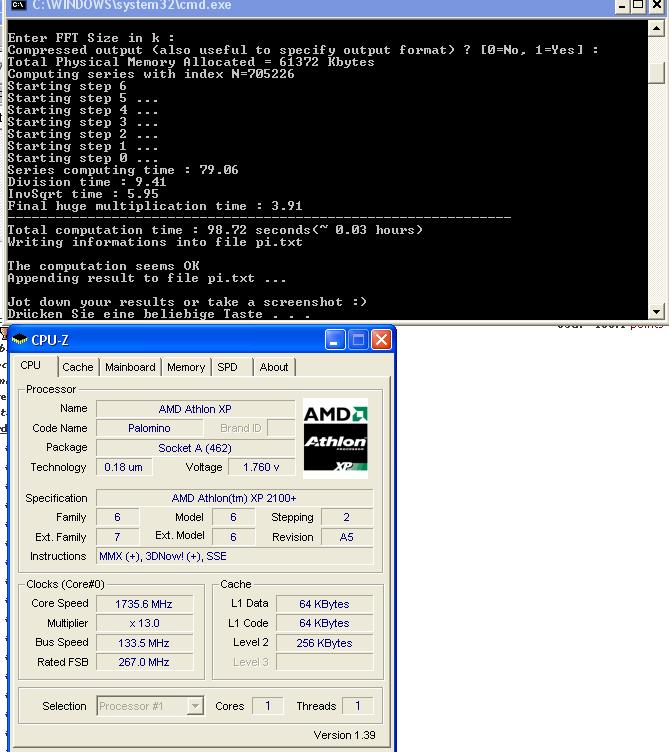Click the cmd window scroll down arrow

[x=656, y=311]
